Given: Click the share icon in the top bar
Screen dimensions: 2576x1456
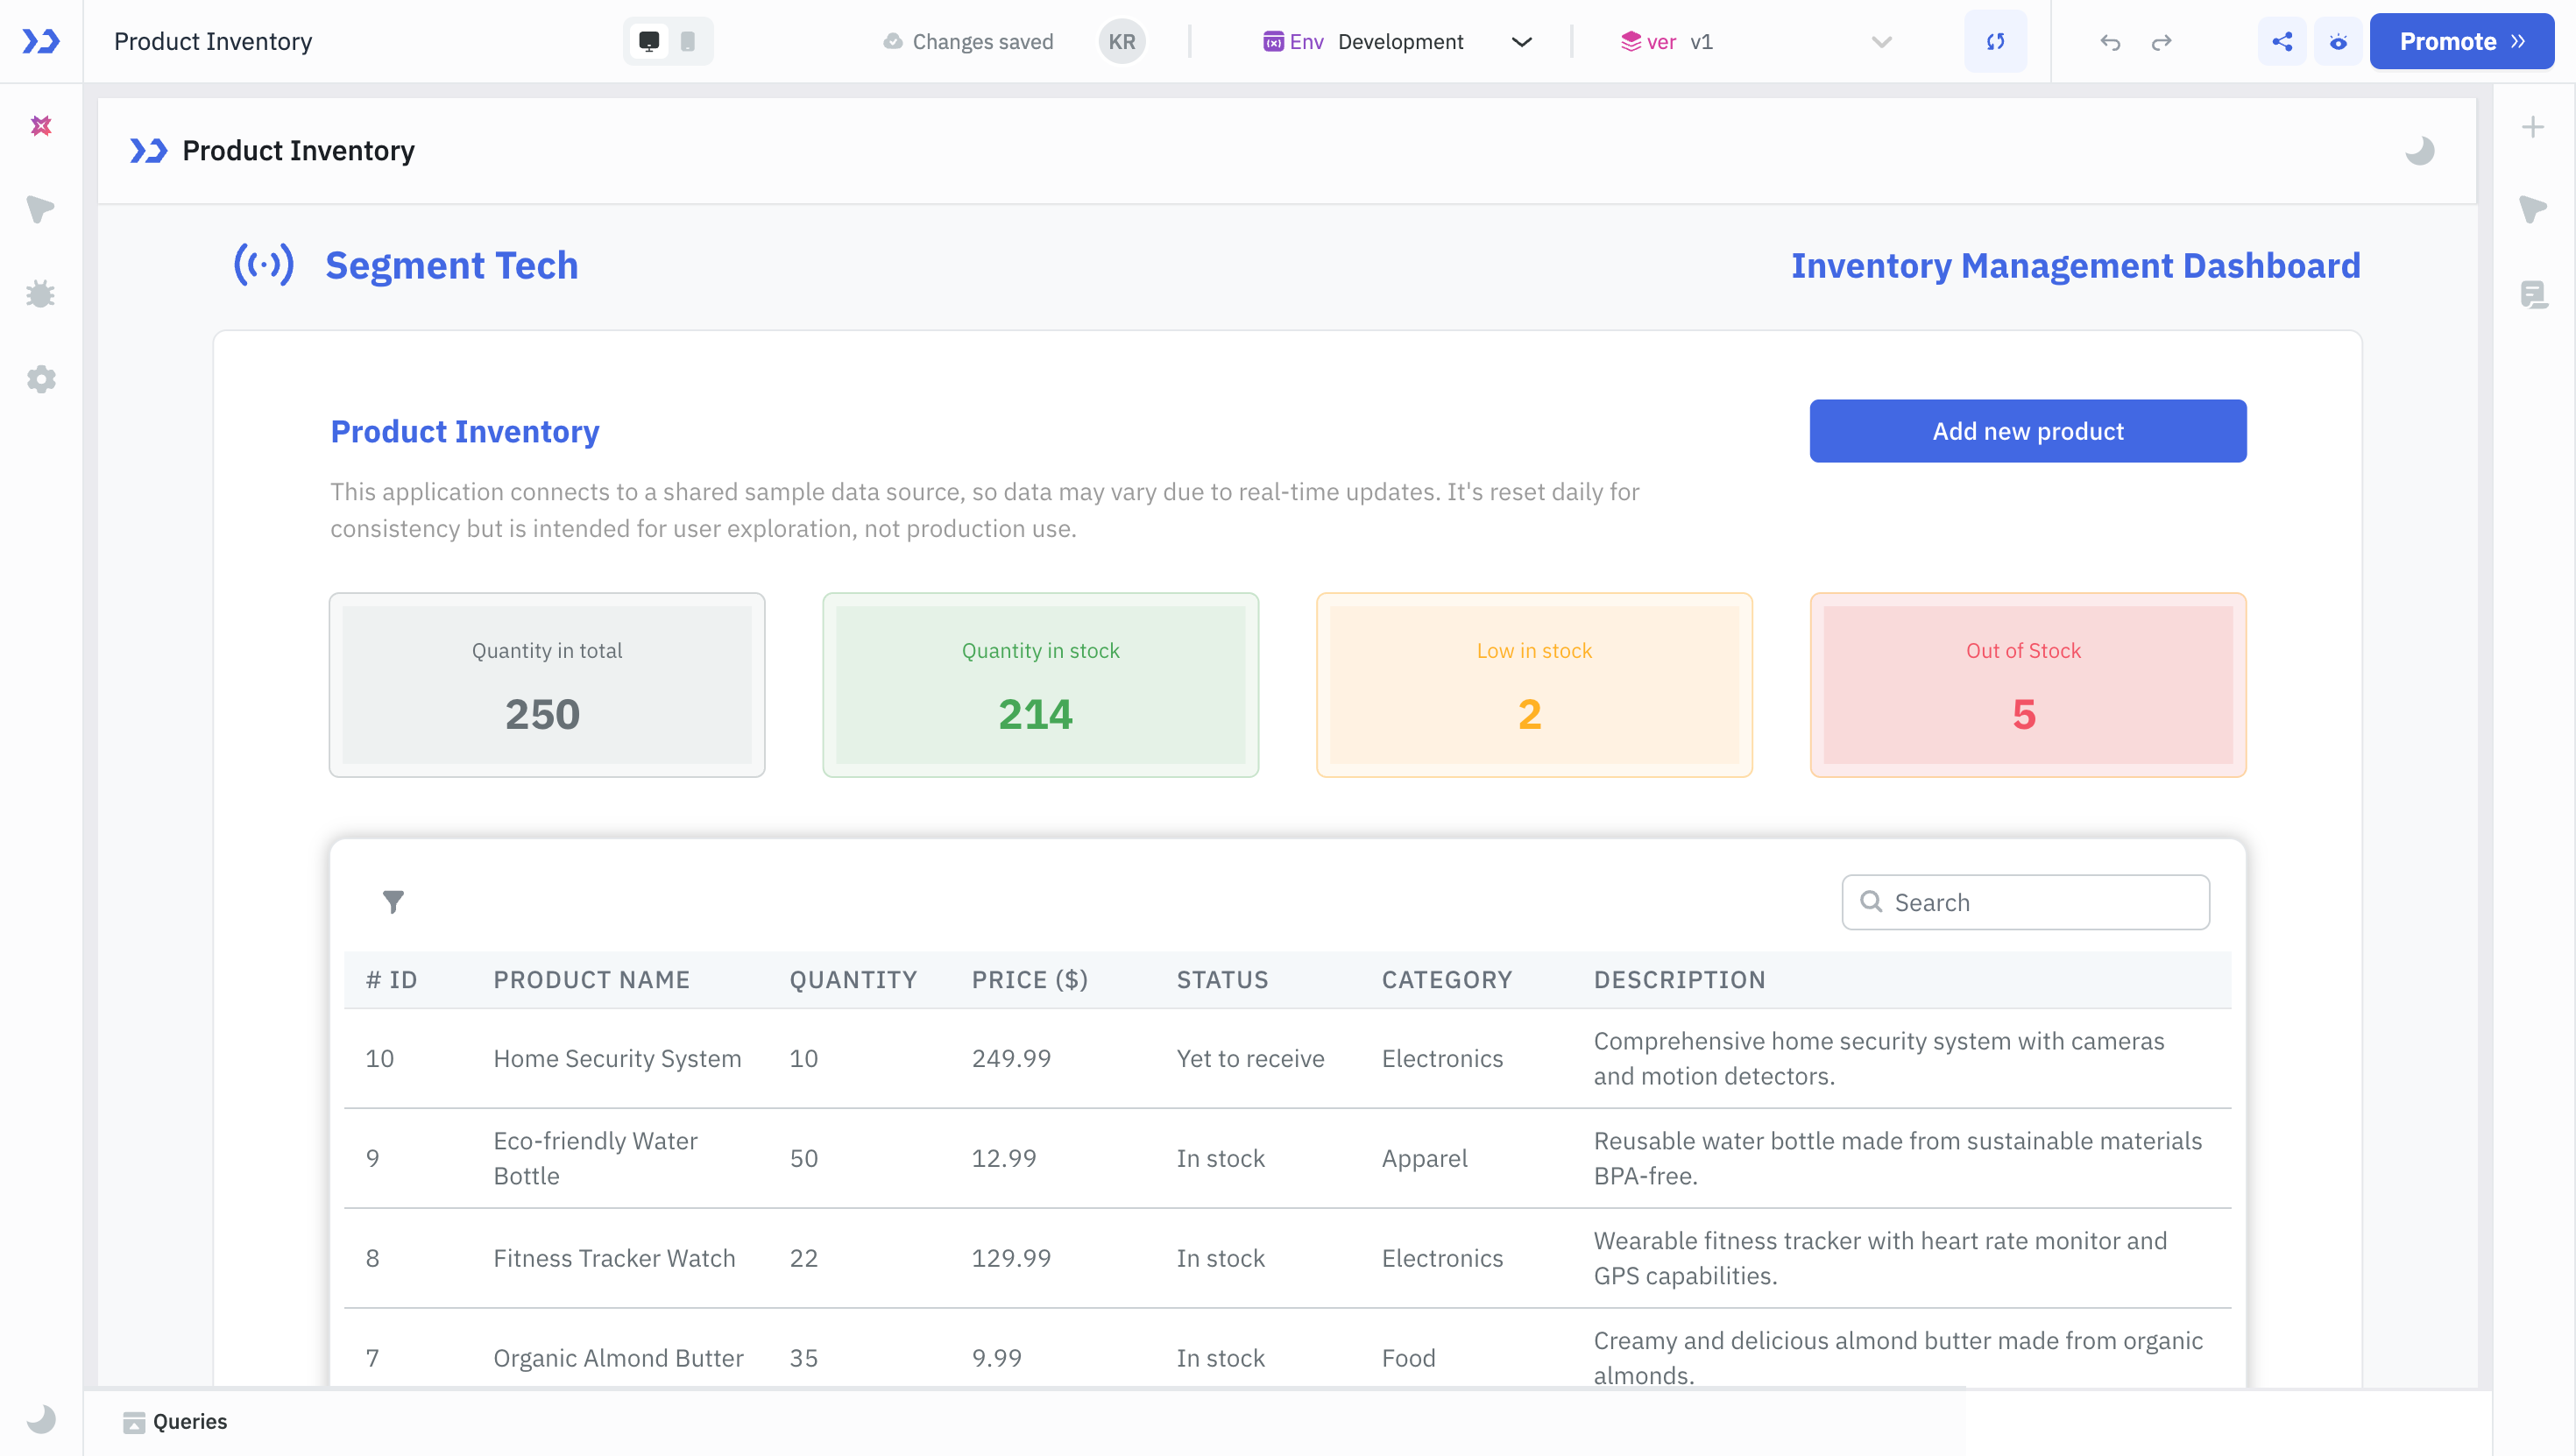Looking at the screenshot, I should [x=2282, y=42].
